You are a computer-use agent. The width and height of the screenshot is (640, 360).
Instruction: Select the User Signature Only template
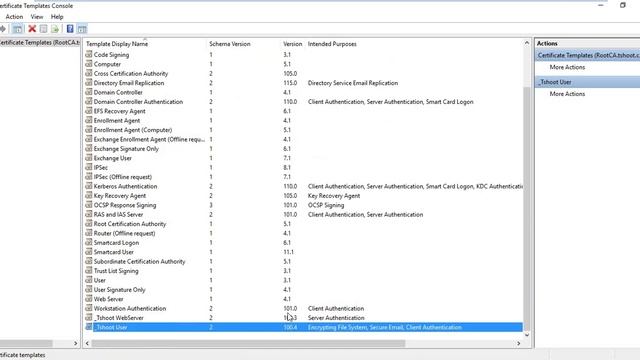119,289
